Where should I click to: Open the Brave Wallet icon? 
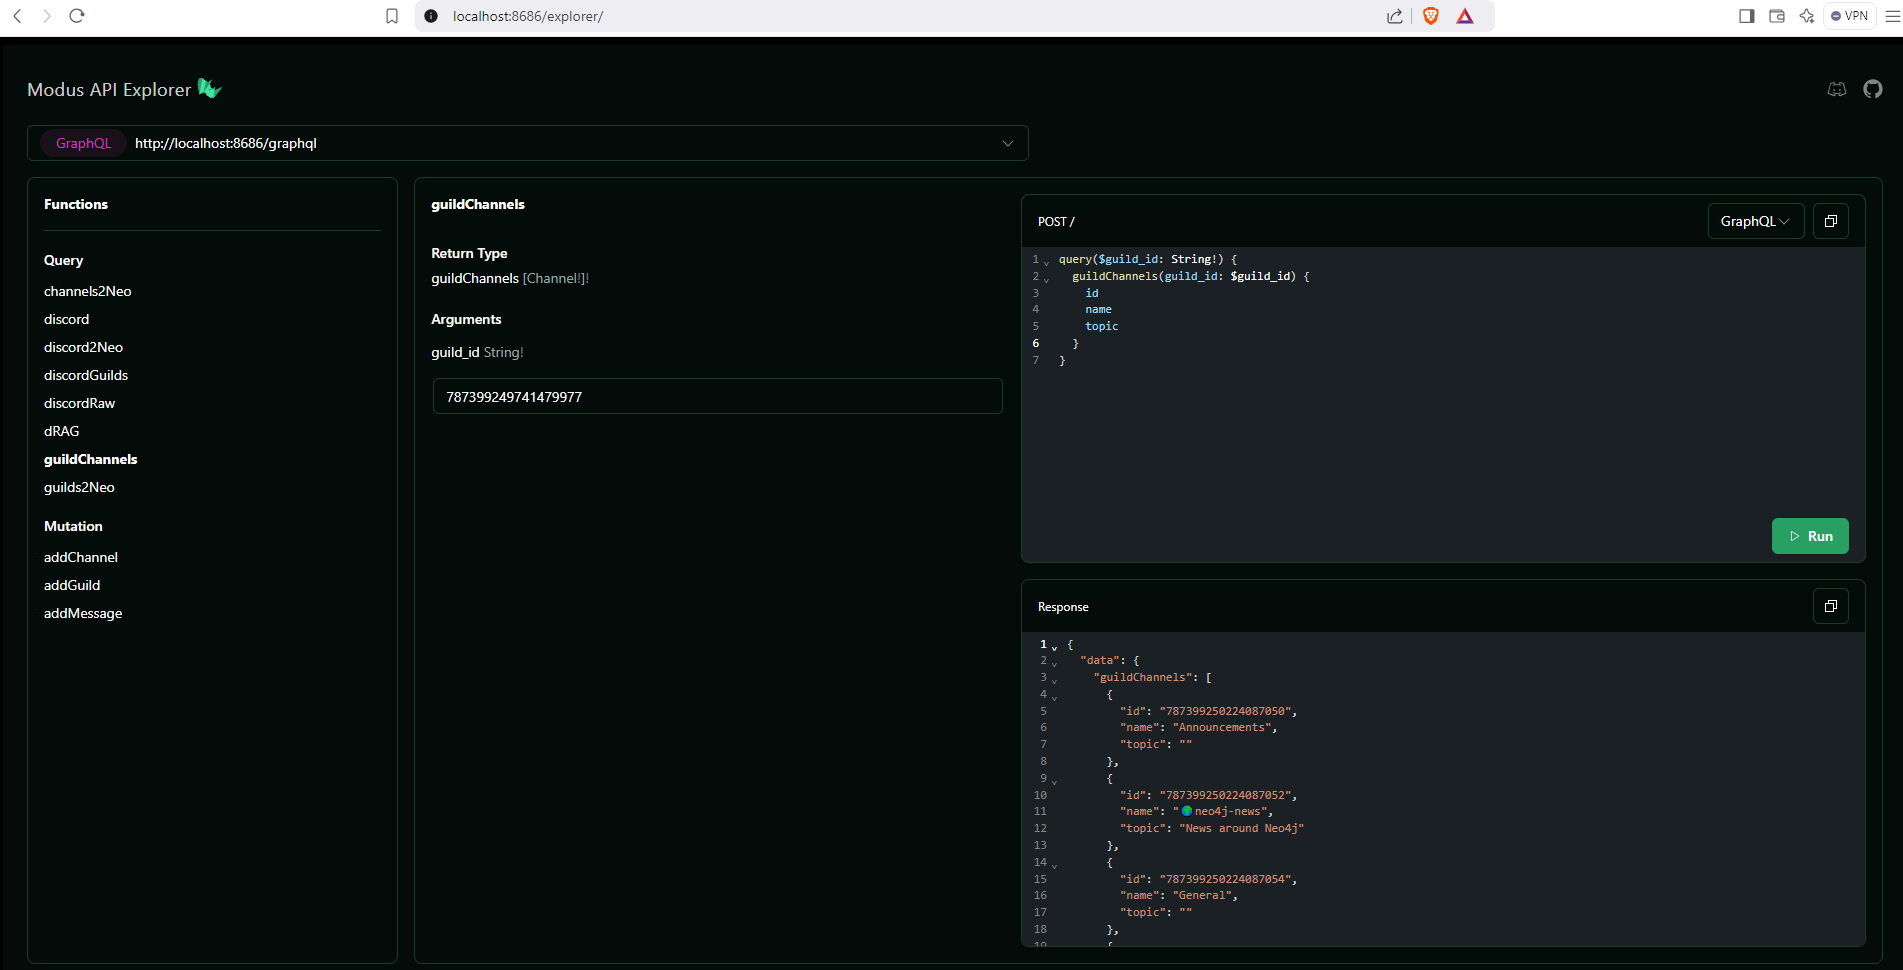coord(1777,16)
